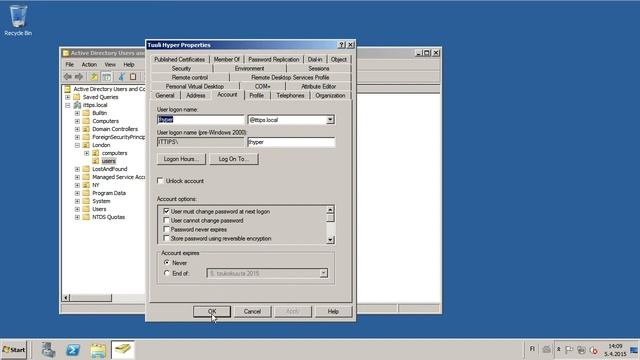Open the Recycle Bin desktop icon
Screen dimensions: 640x360
point(18,20)
